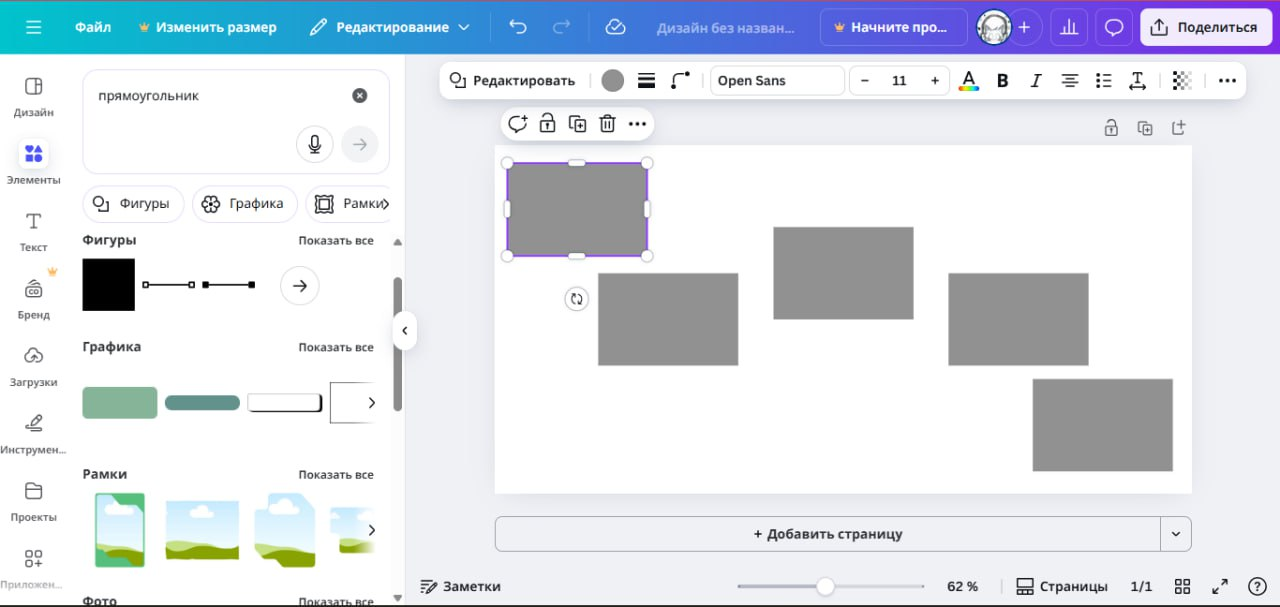Expand the arrow next to Добавить страницу
The height and width of the screenshot is (607, 1280).
coord(1176,534)
